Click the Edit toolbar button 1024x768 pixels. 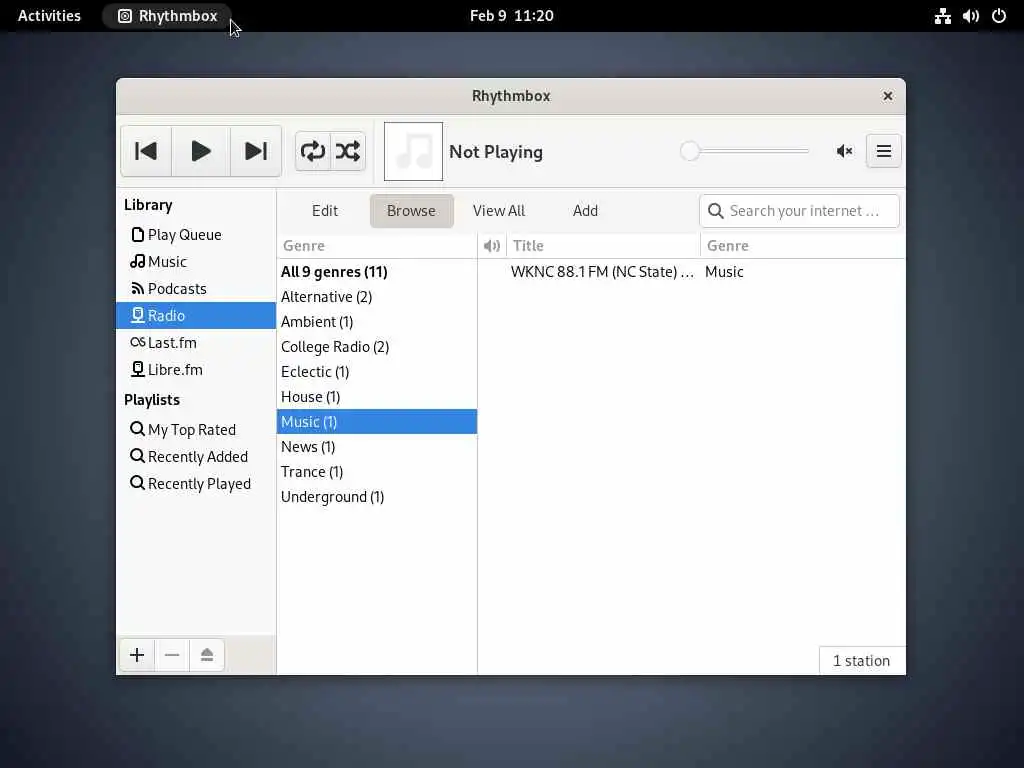point(325,211)
